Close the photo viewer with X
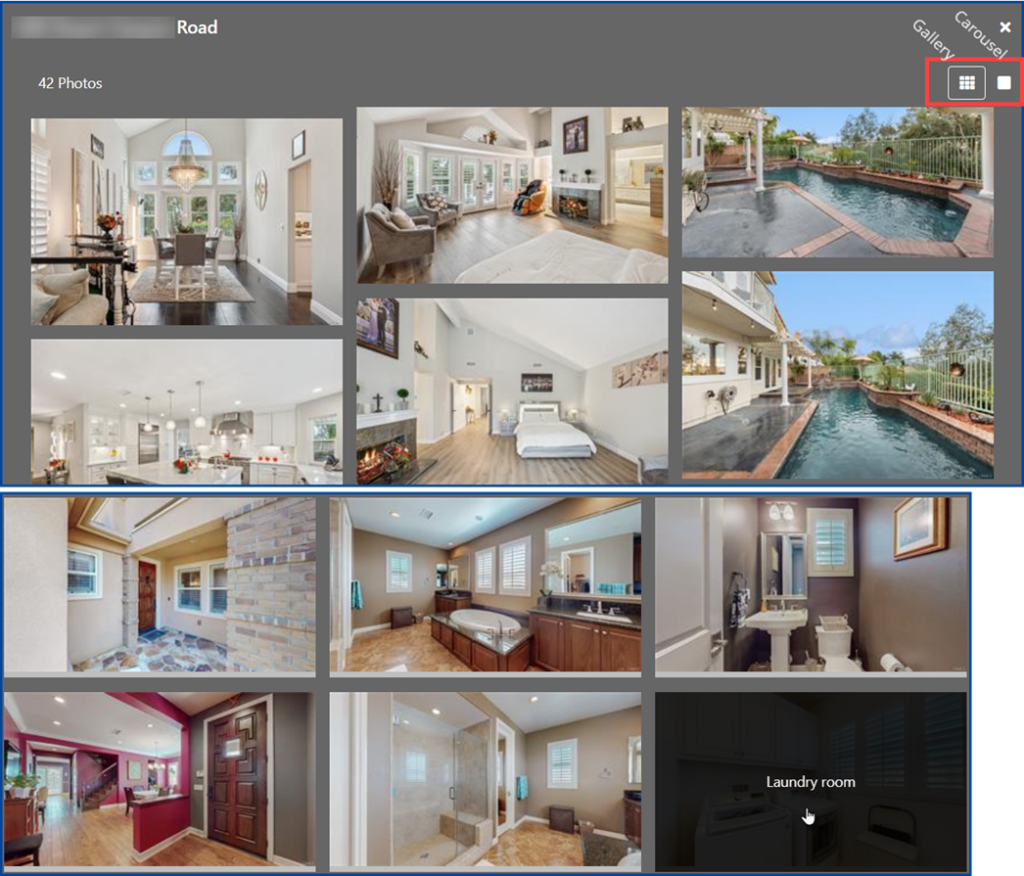Image resolution: width=1024 pixels, height=876 pixels. point(1005,27)
